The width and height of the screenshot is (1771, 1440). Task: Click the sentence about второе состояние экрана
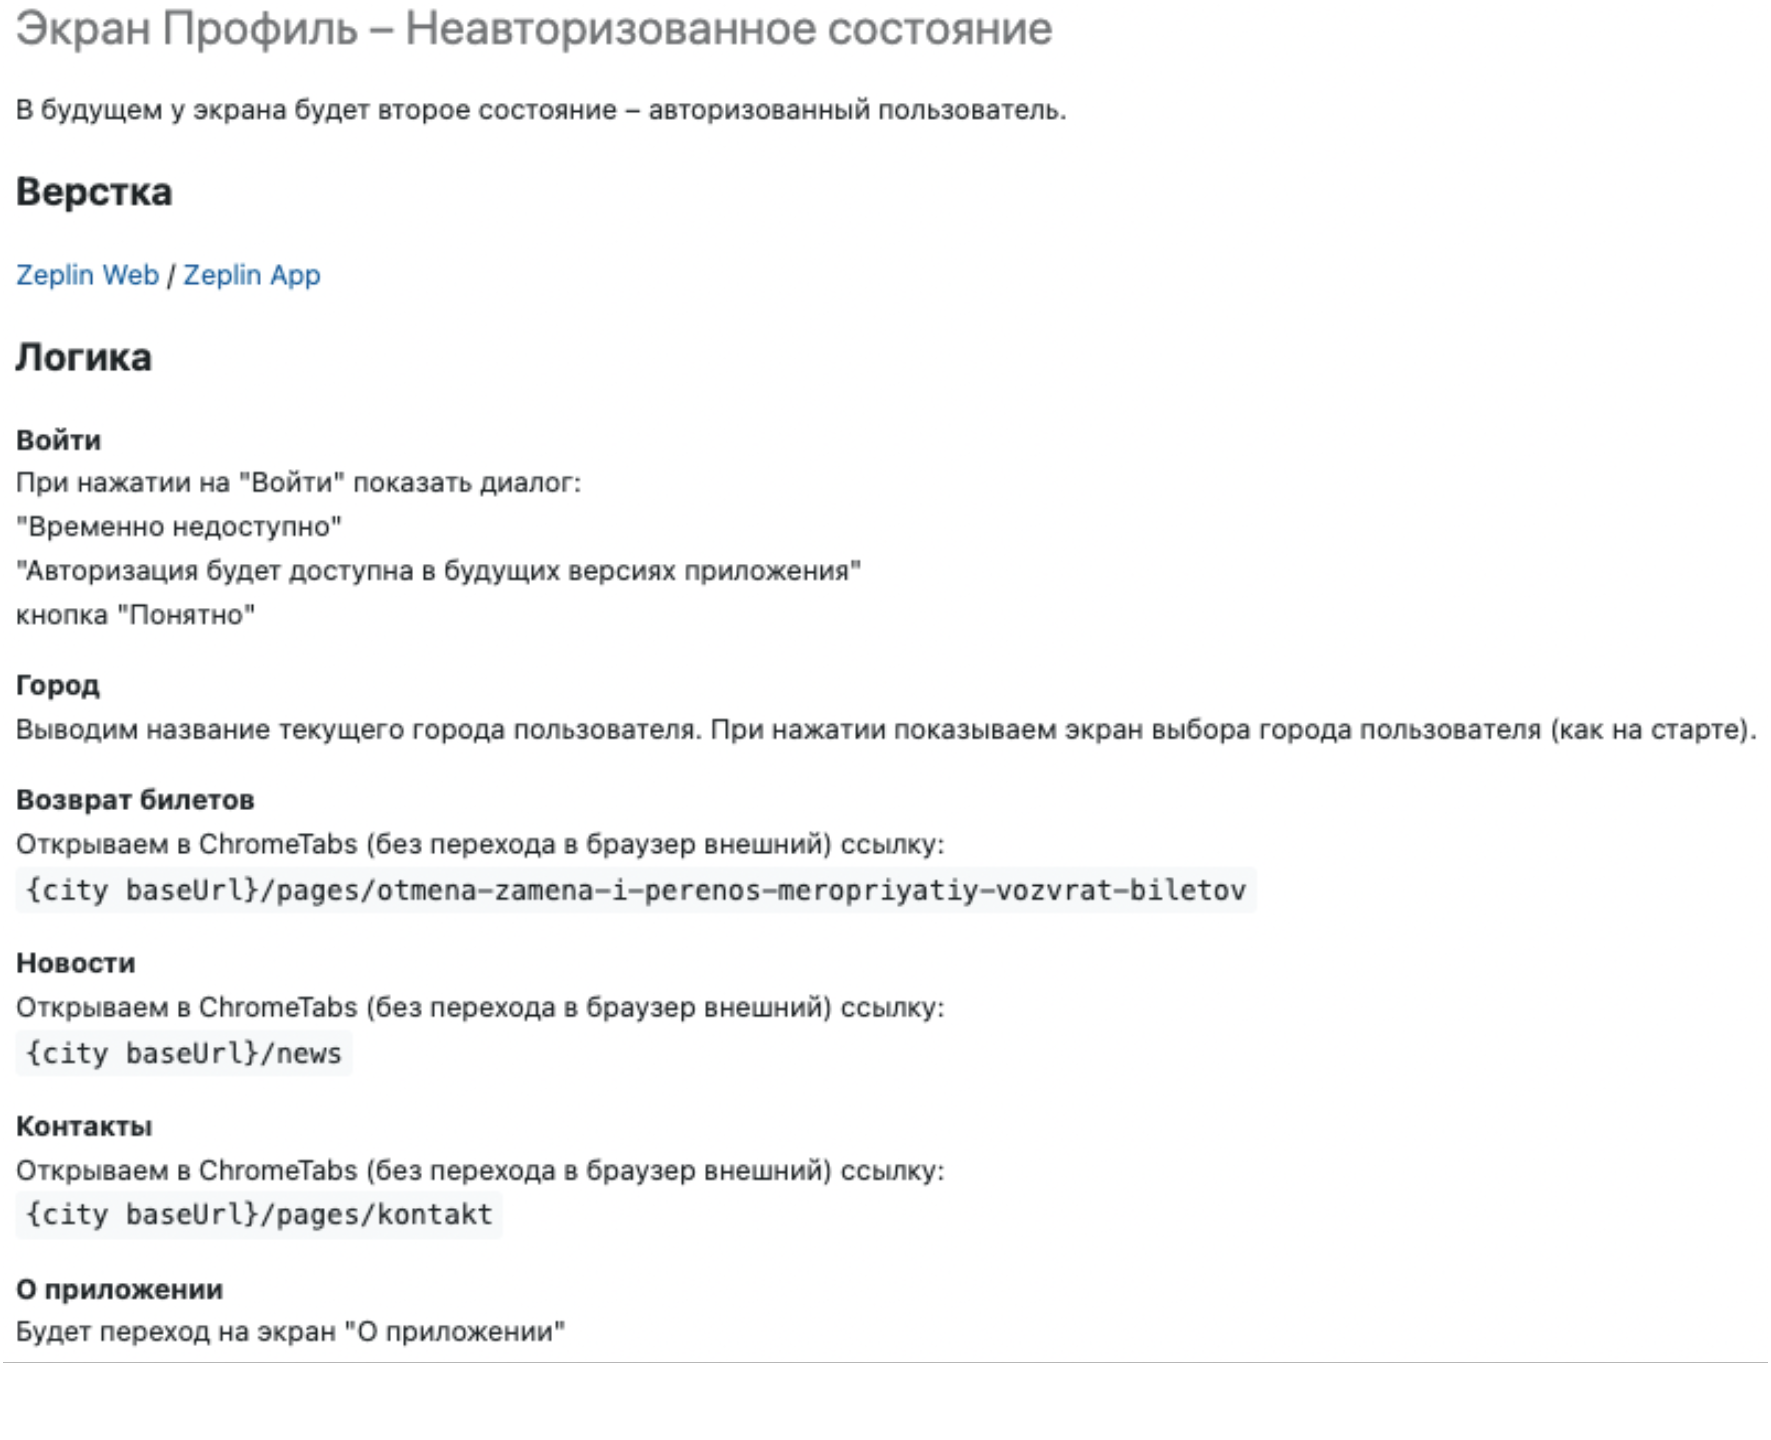coord(541,110)
